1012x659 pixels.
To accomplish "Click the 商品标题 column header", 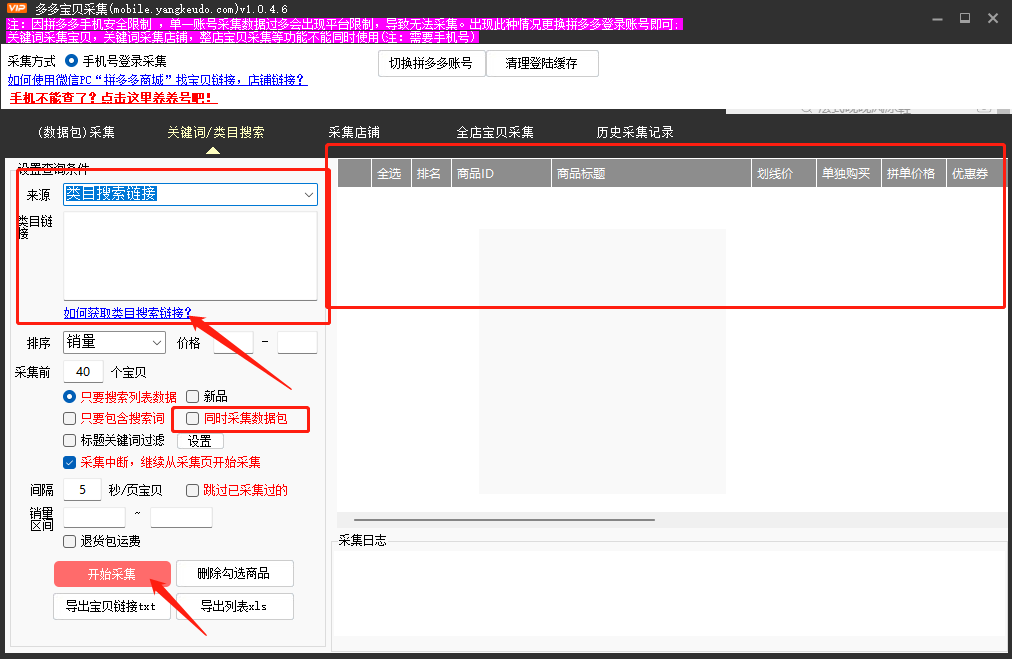I will coord(651,173).
